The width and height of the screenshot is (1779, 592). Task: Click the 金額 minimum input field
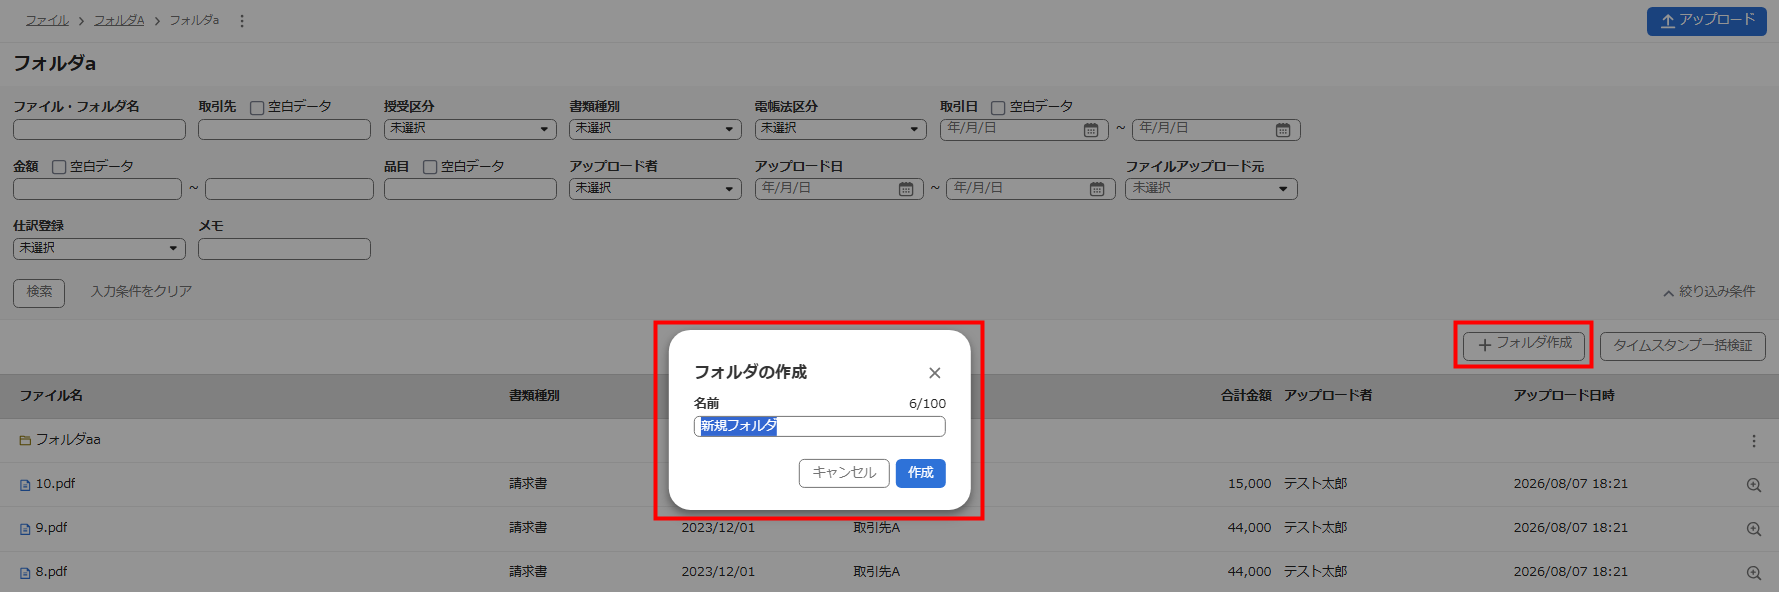coord(97,189)
